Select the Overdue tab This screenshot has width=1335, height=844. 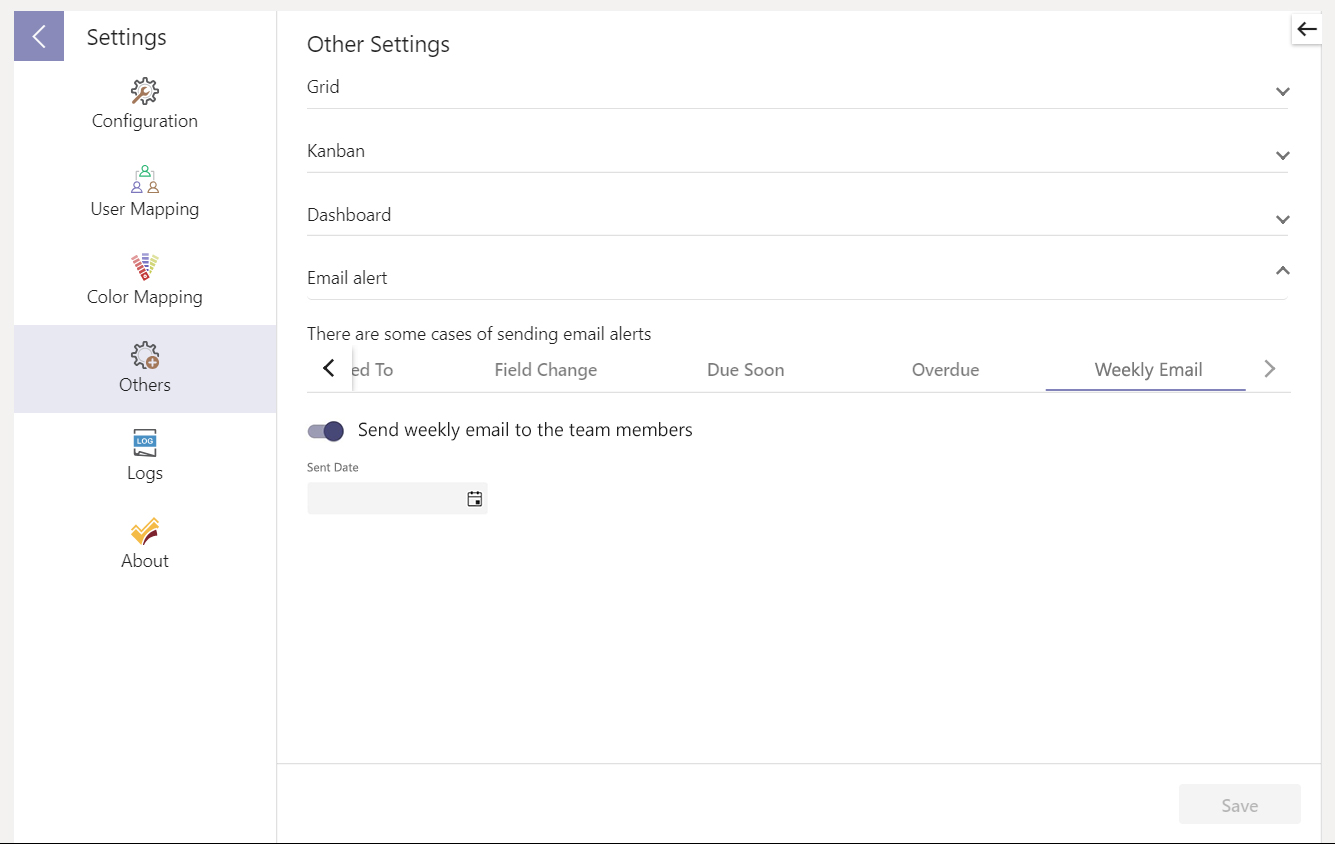(945, 370)
